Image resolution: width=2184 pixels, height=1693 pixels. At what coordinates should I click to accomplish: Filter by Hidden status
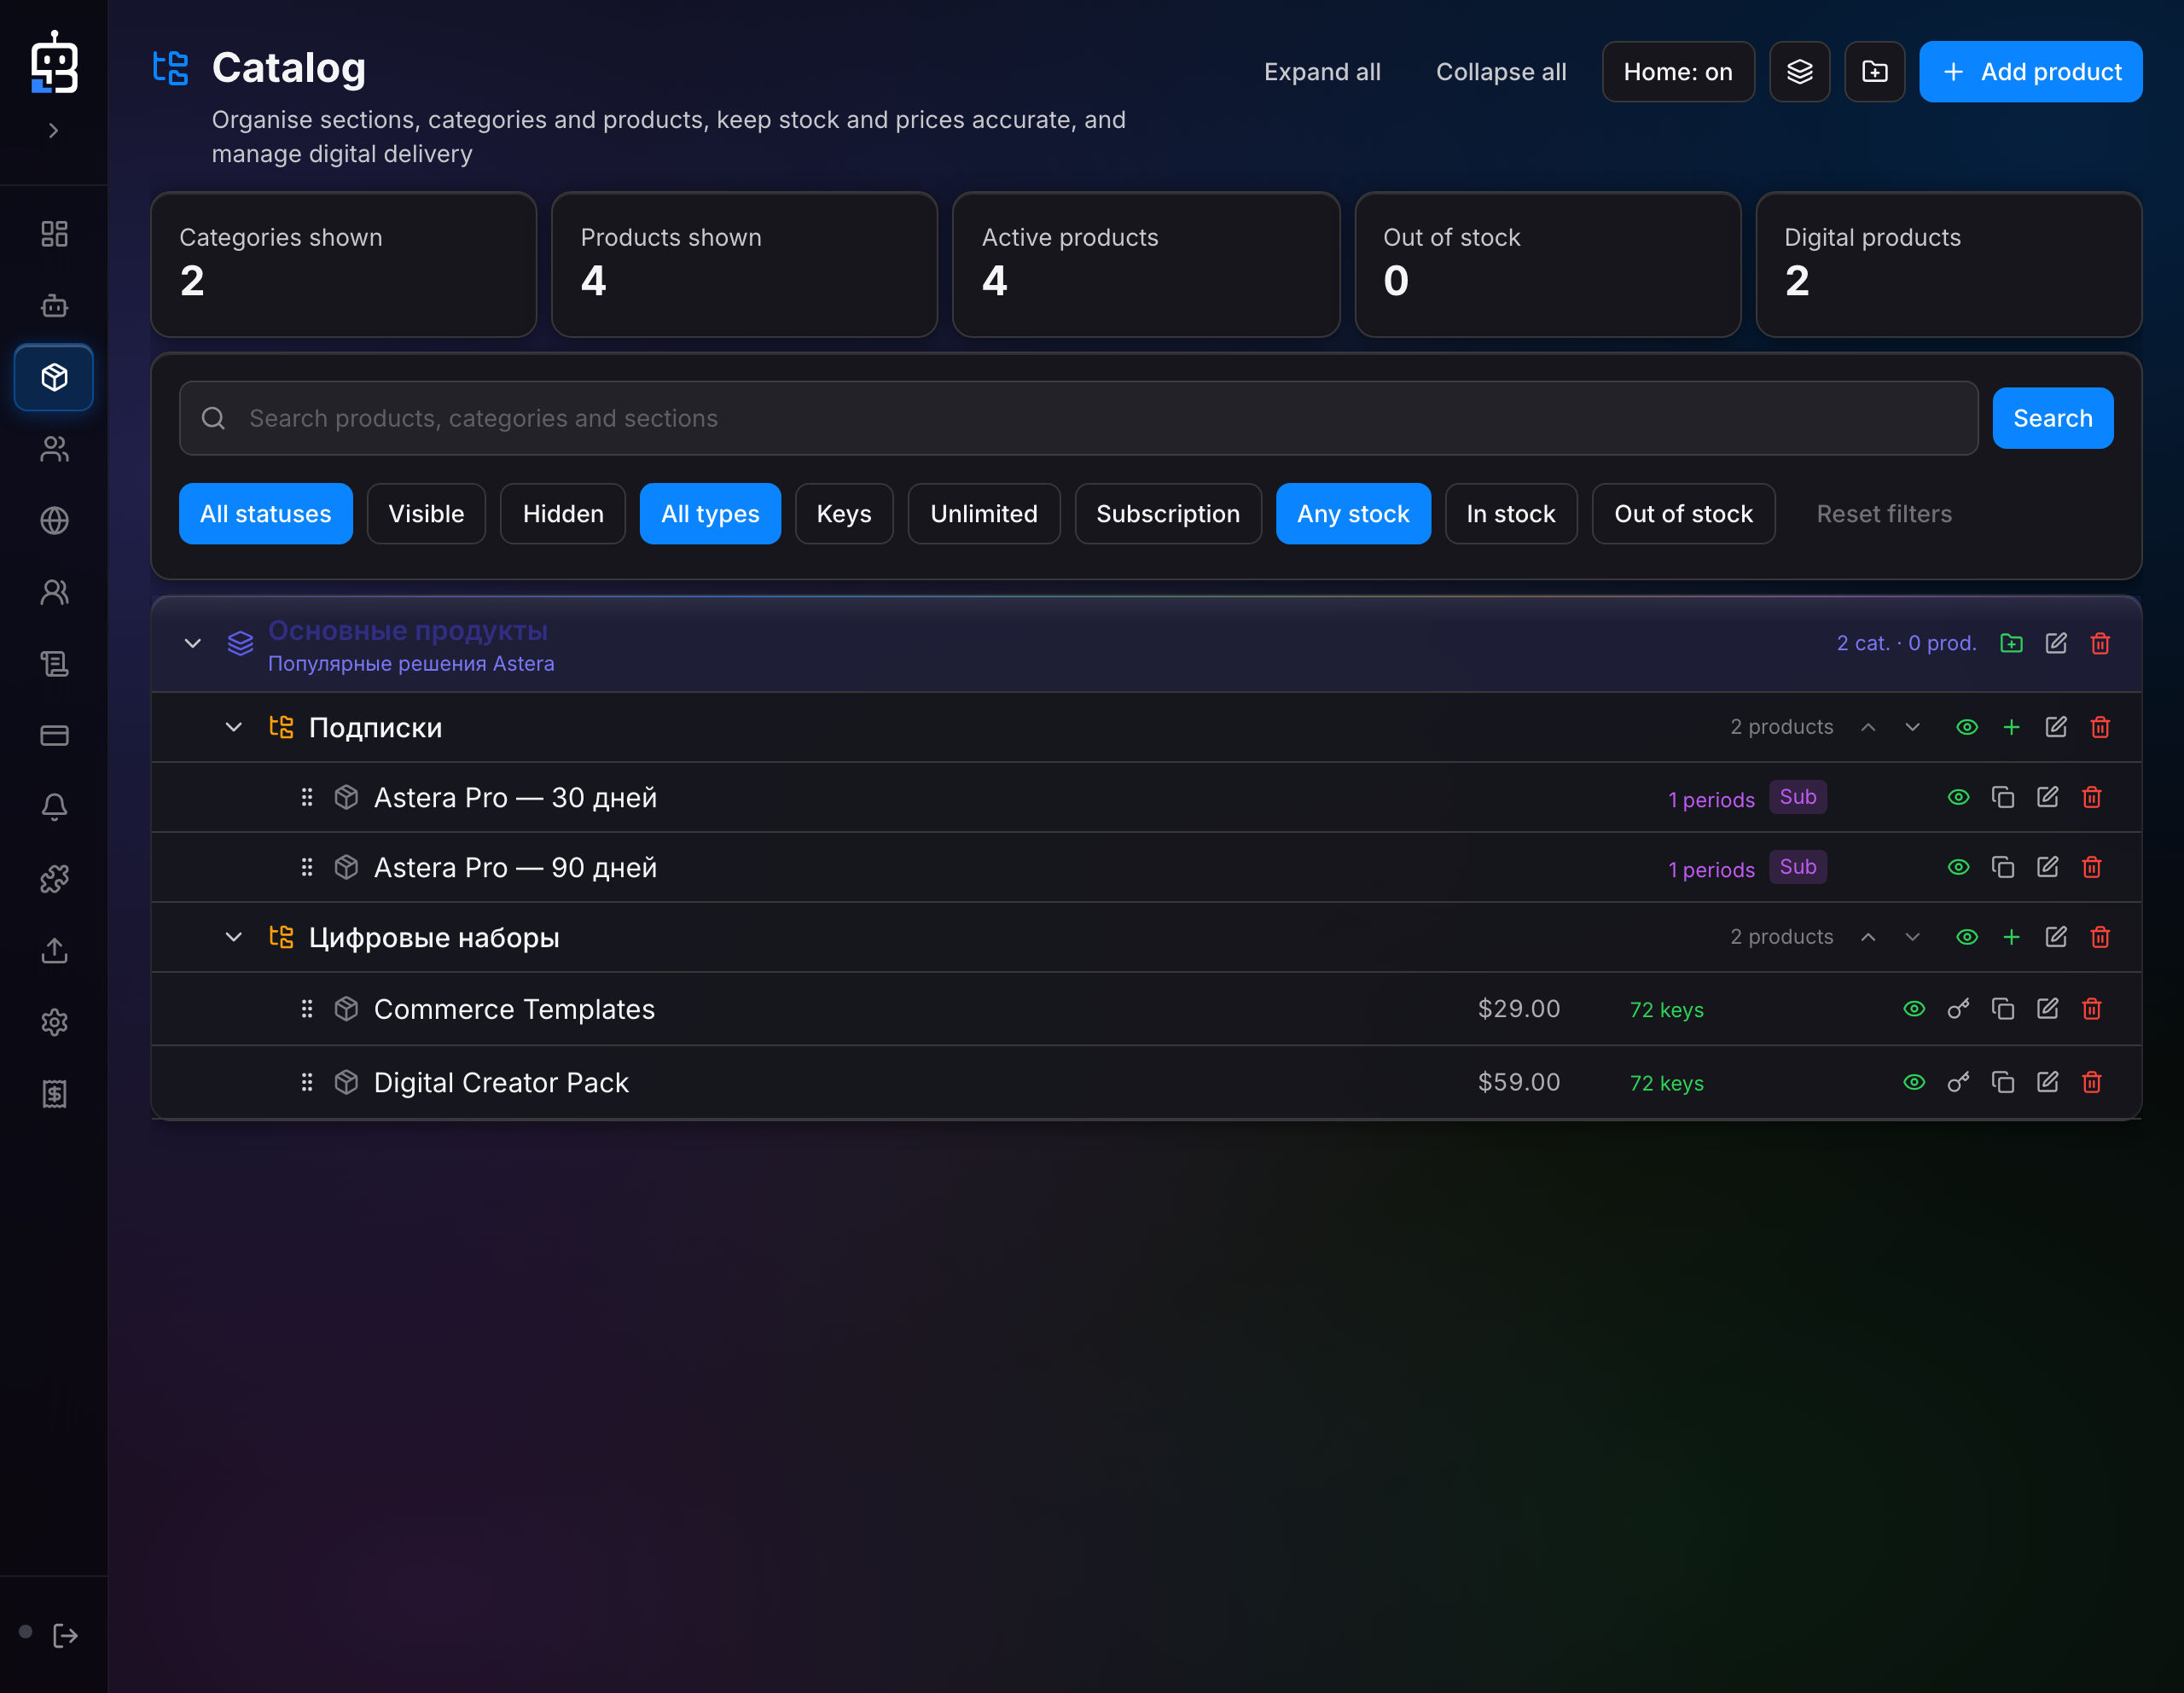point(563,514)
